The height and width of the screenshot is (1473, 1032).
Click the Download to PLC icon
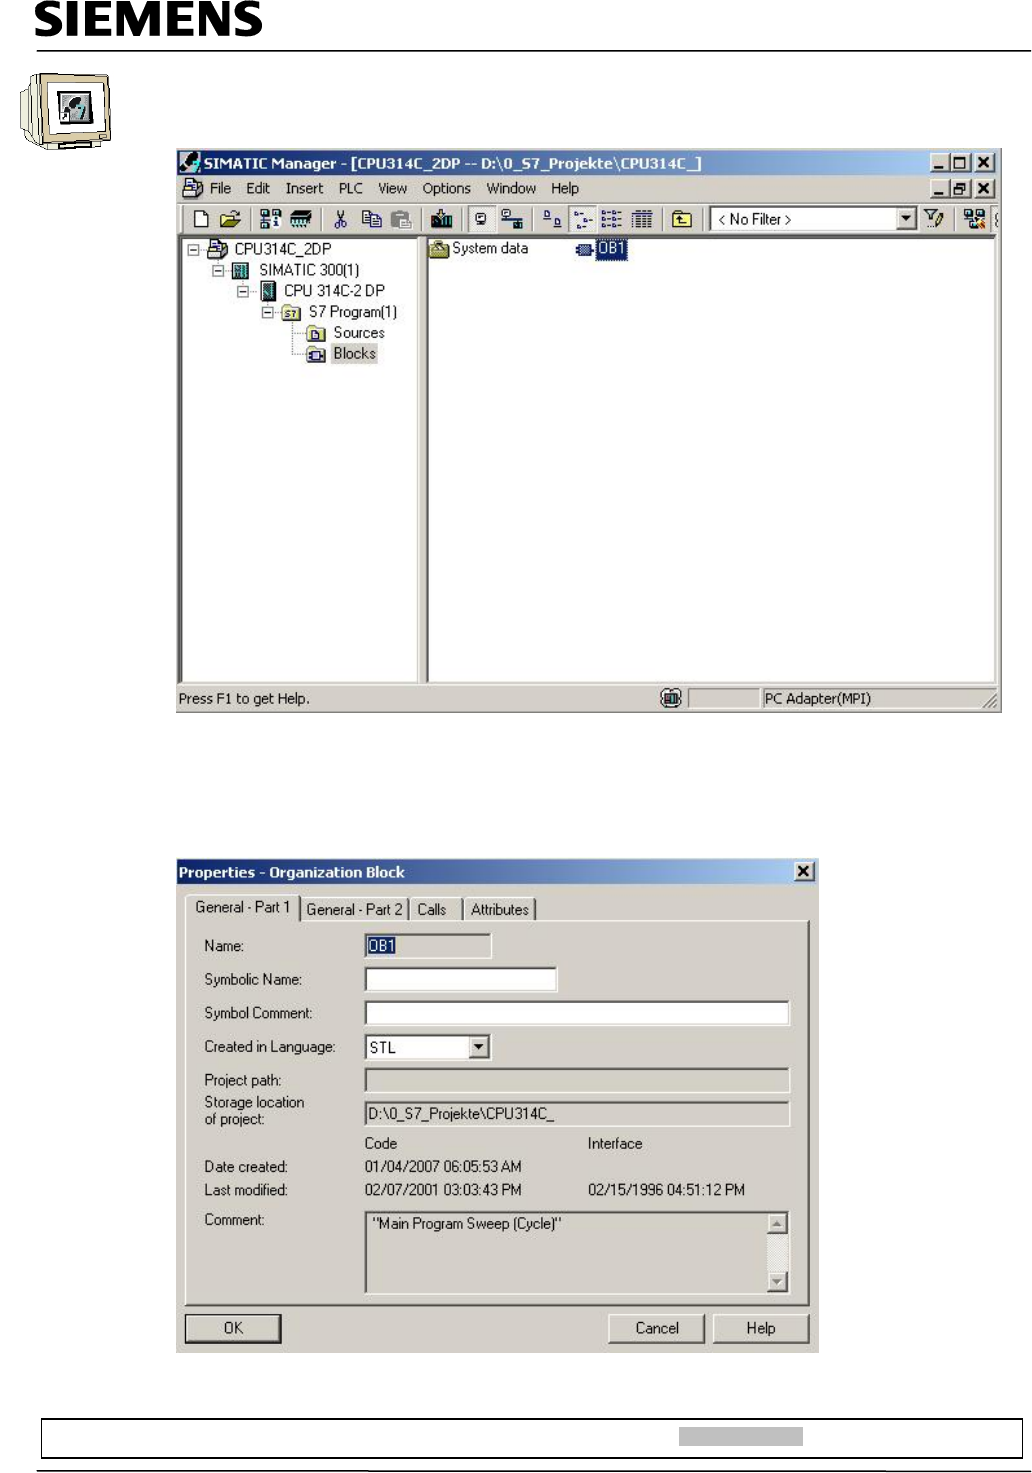coord(441,219)
